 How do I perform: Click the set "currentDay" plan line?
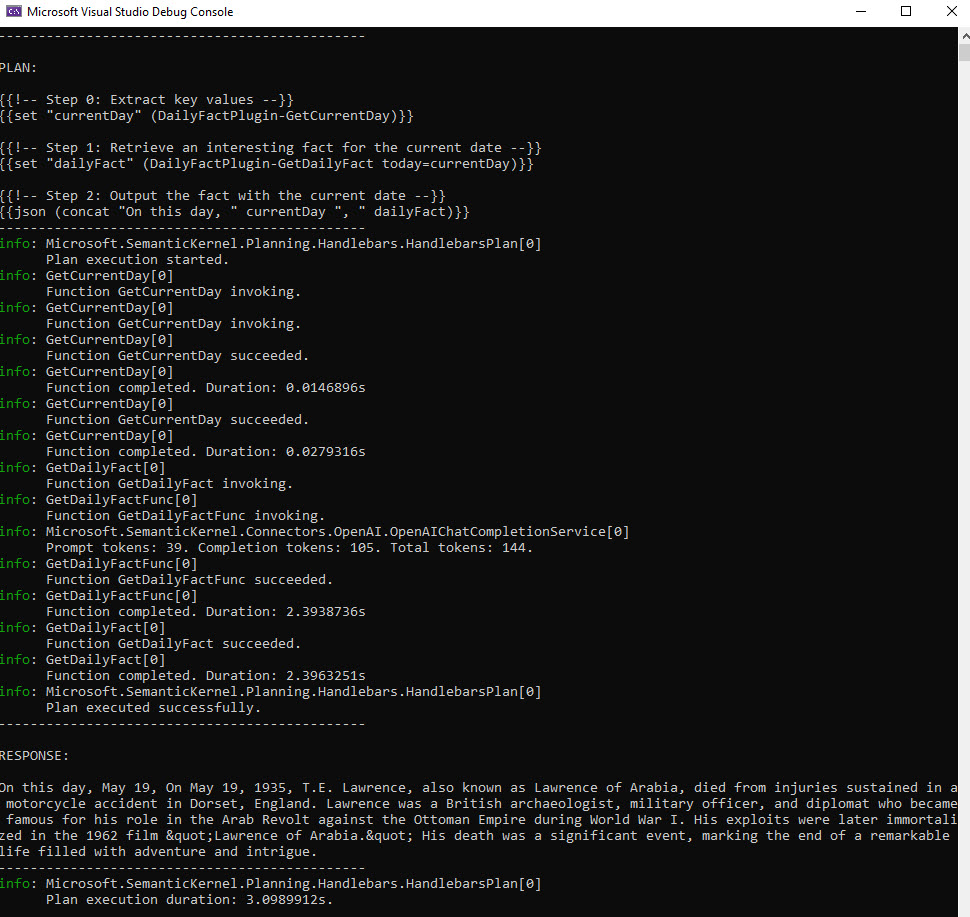tap(207, 116)
